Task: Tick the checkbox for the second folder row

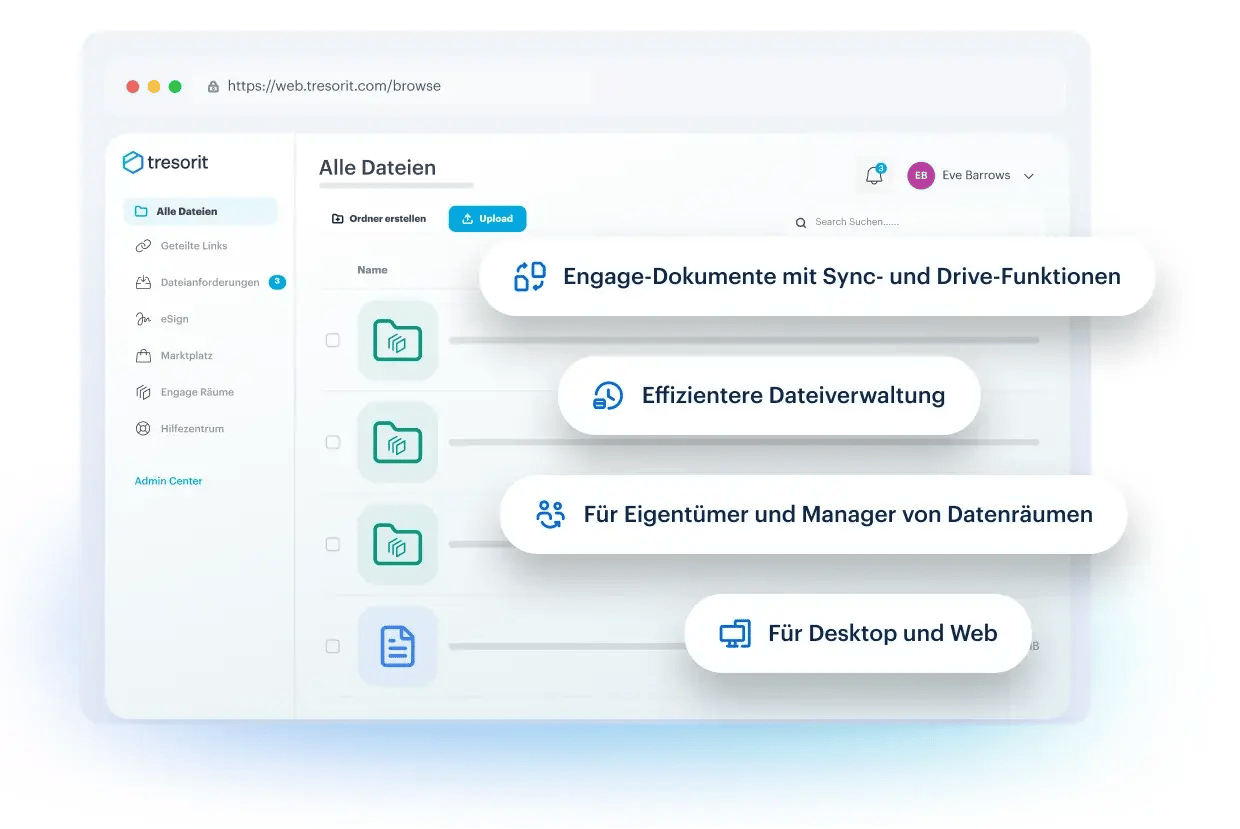Action: click(x=333, y=442)
